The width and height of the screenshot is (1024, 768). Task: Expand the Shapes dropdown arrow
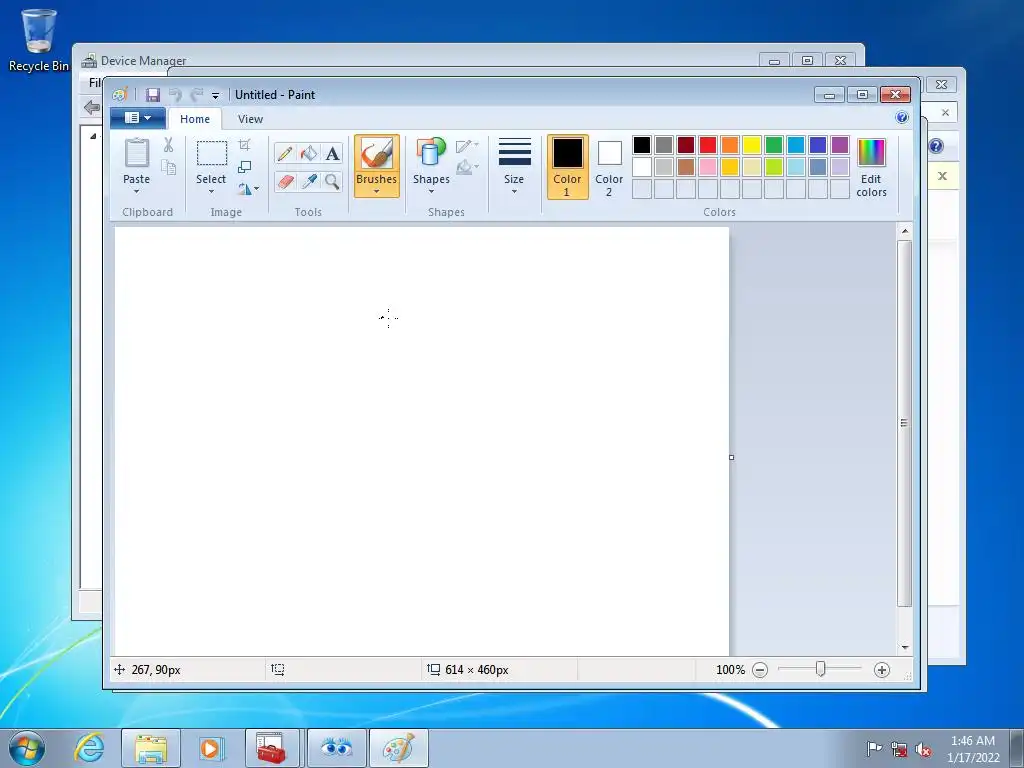(x=431, y=191)
